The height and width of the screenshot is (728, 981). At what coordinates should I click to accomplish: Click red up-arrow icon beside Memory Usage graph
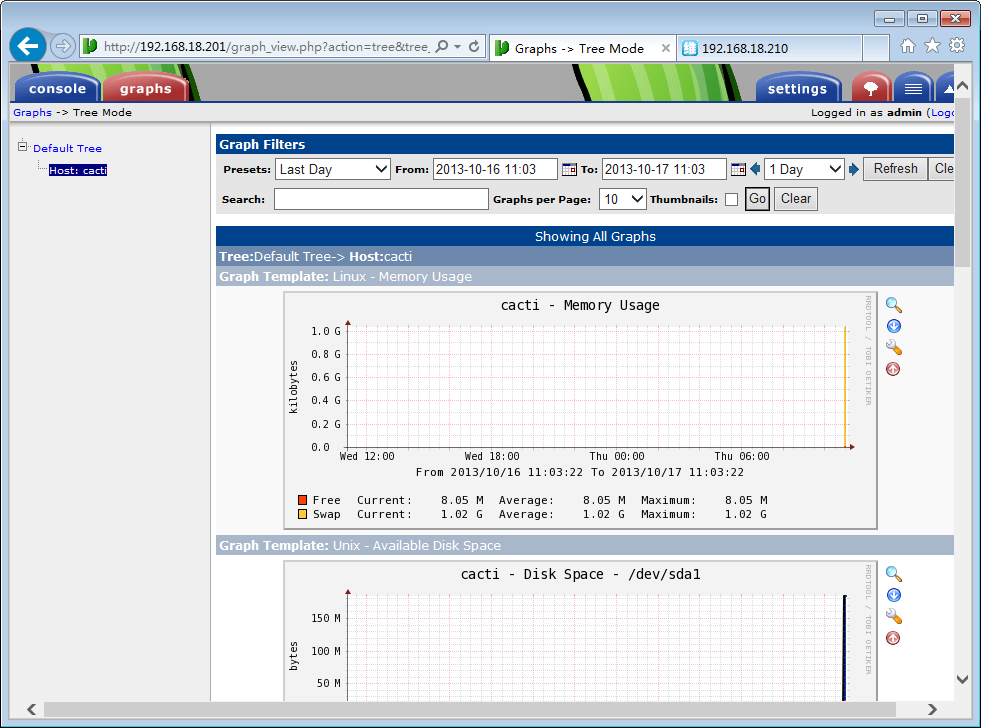coord(893,369)
